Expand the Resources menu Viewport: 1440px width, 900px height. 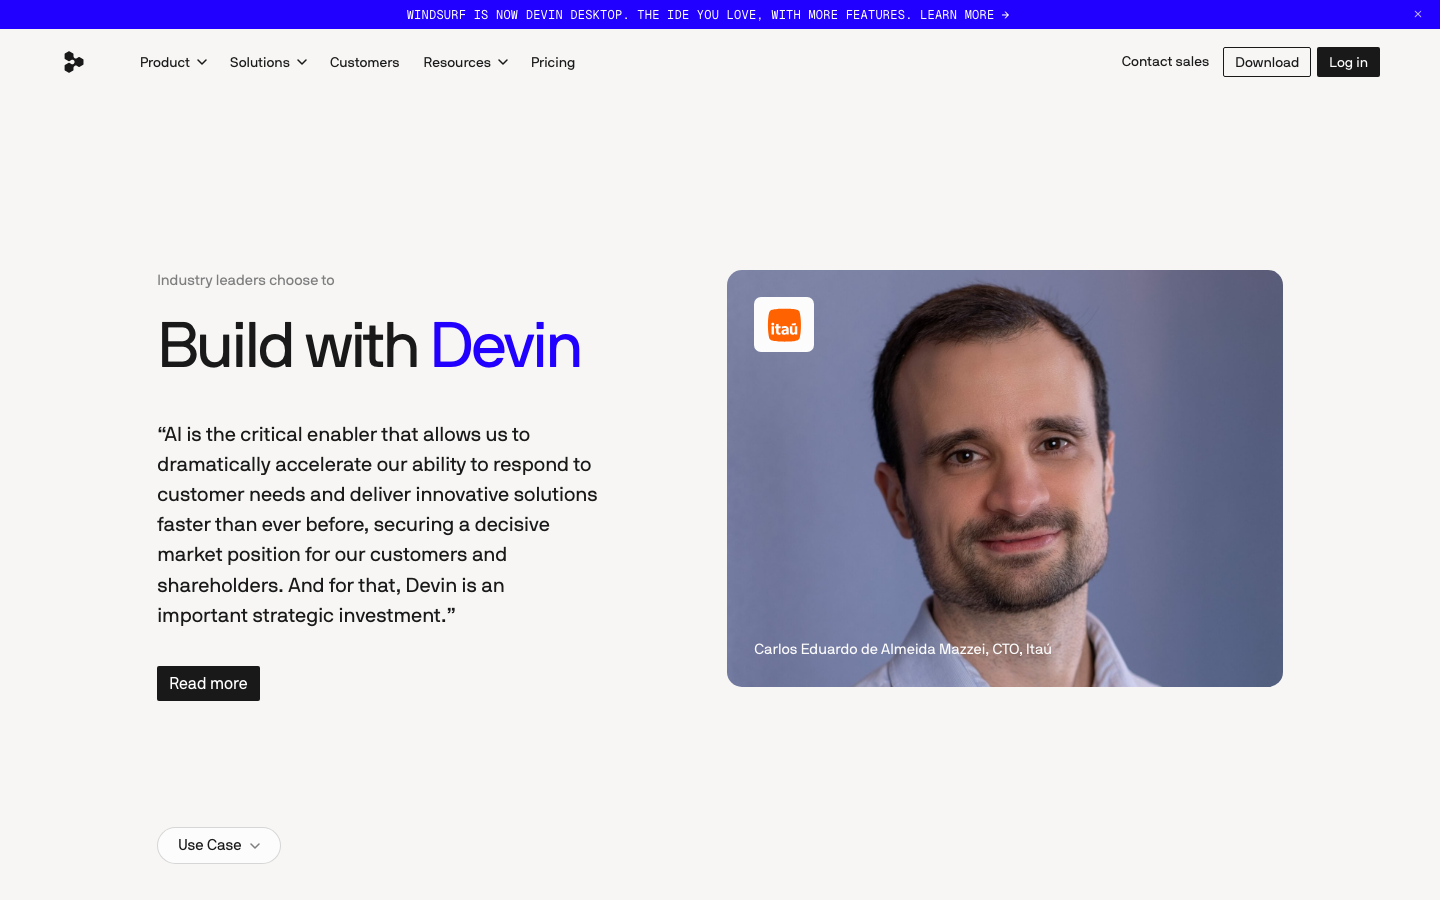coord(465,62)
